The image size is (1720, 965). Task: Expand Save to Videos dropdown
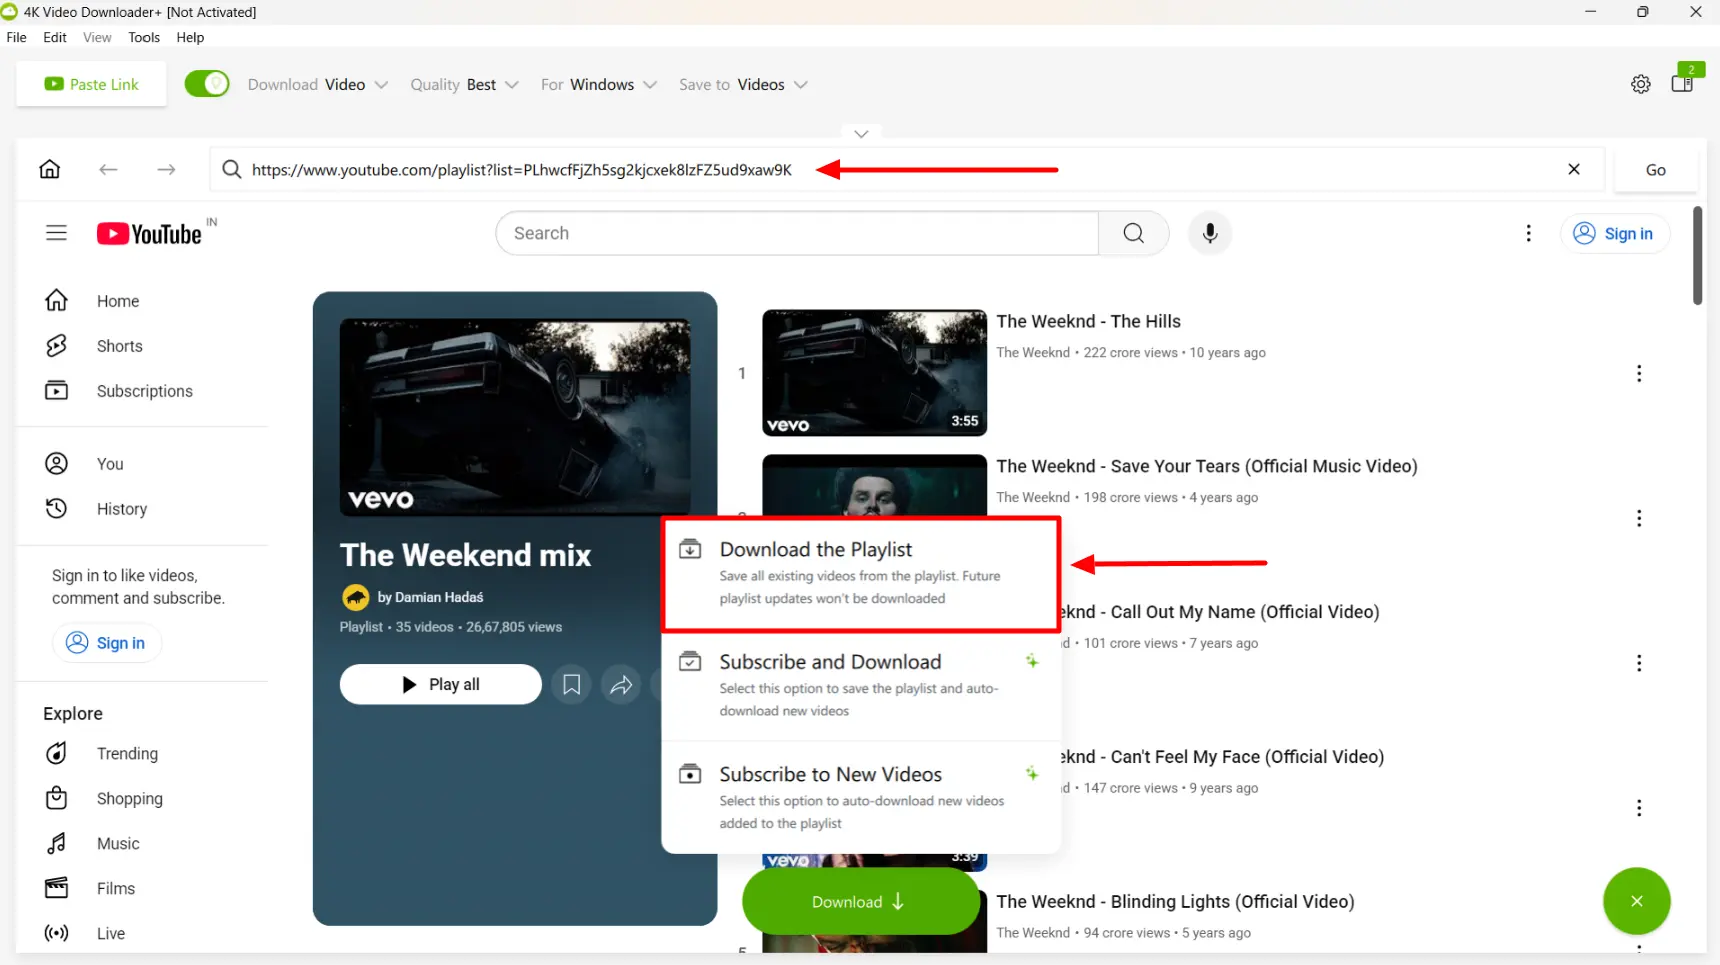click(743, 84)
